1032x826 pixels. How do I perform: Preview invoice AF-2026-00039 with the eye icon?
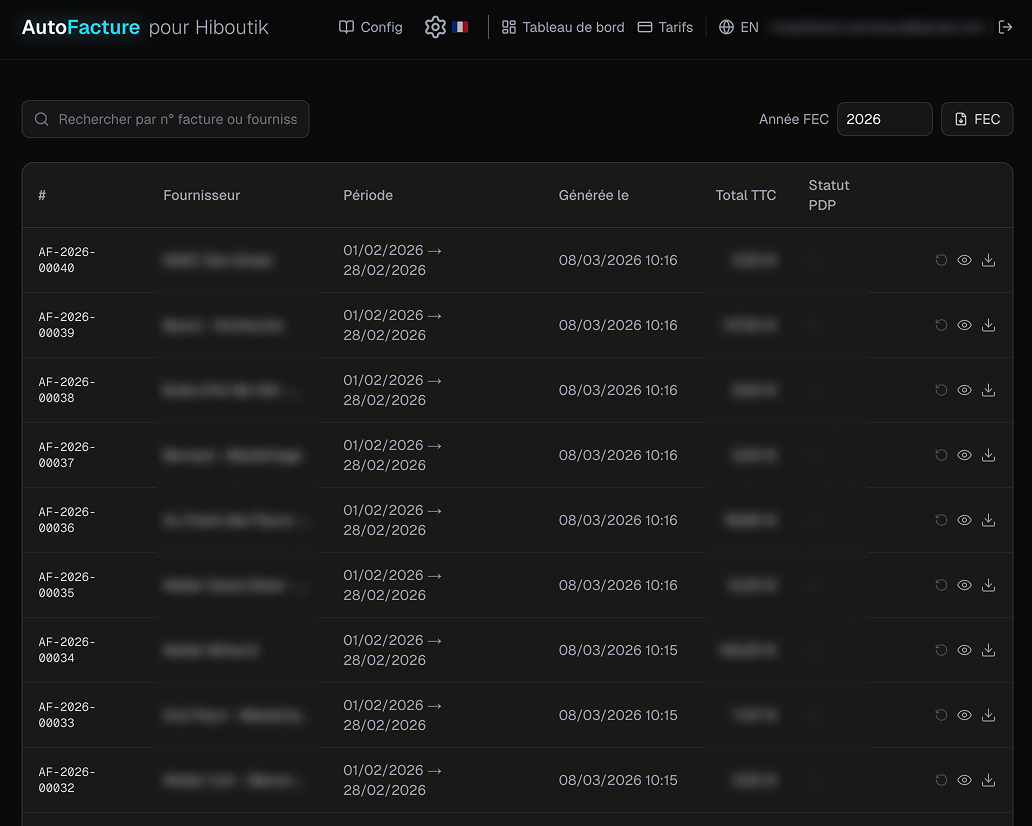pyautogui.click(x=964, y=325)
